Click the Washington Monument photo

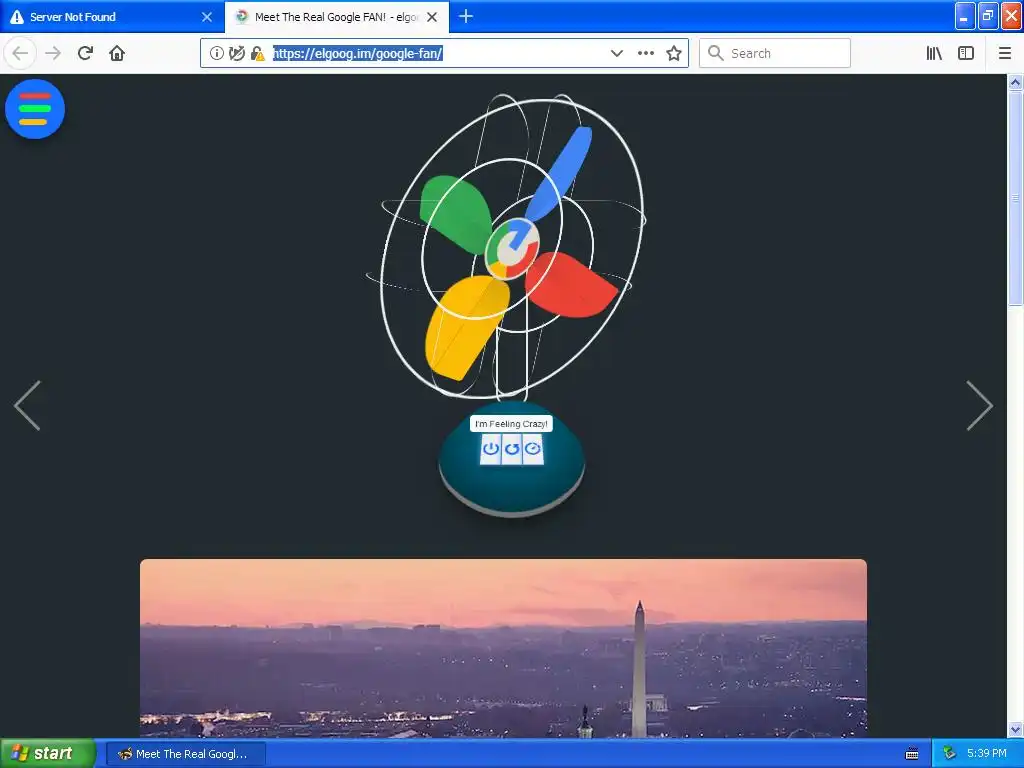504,648
